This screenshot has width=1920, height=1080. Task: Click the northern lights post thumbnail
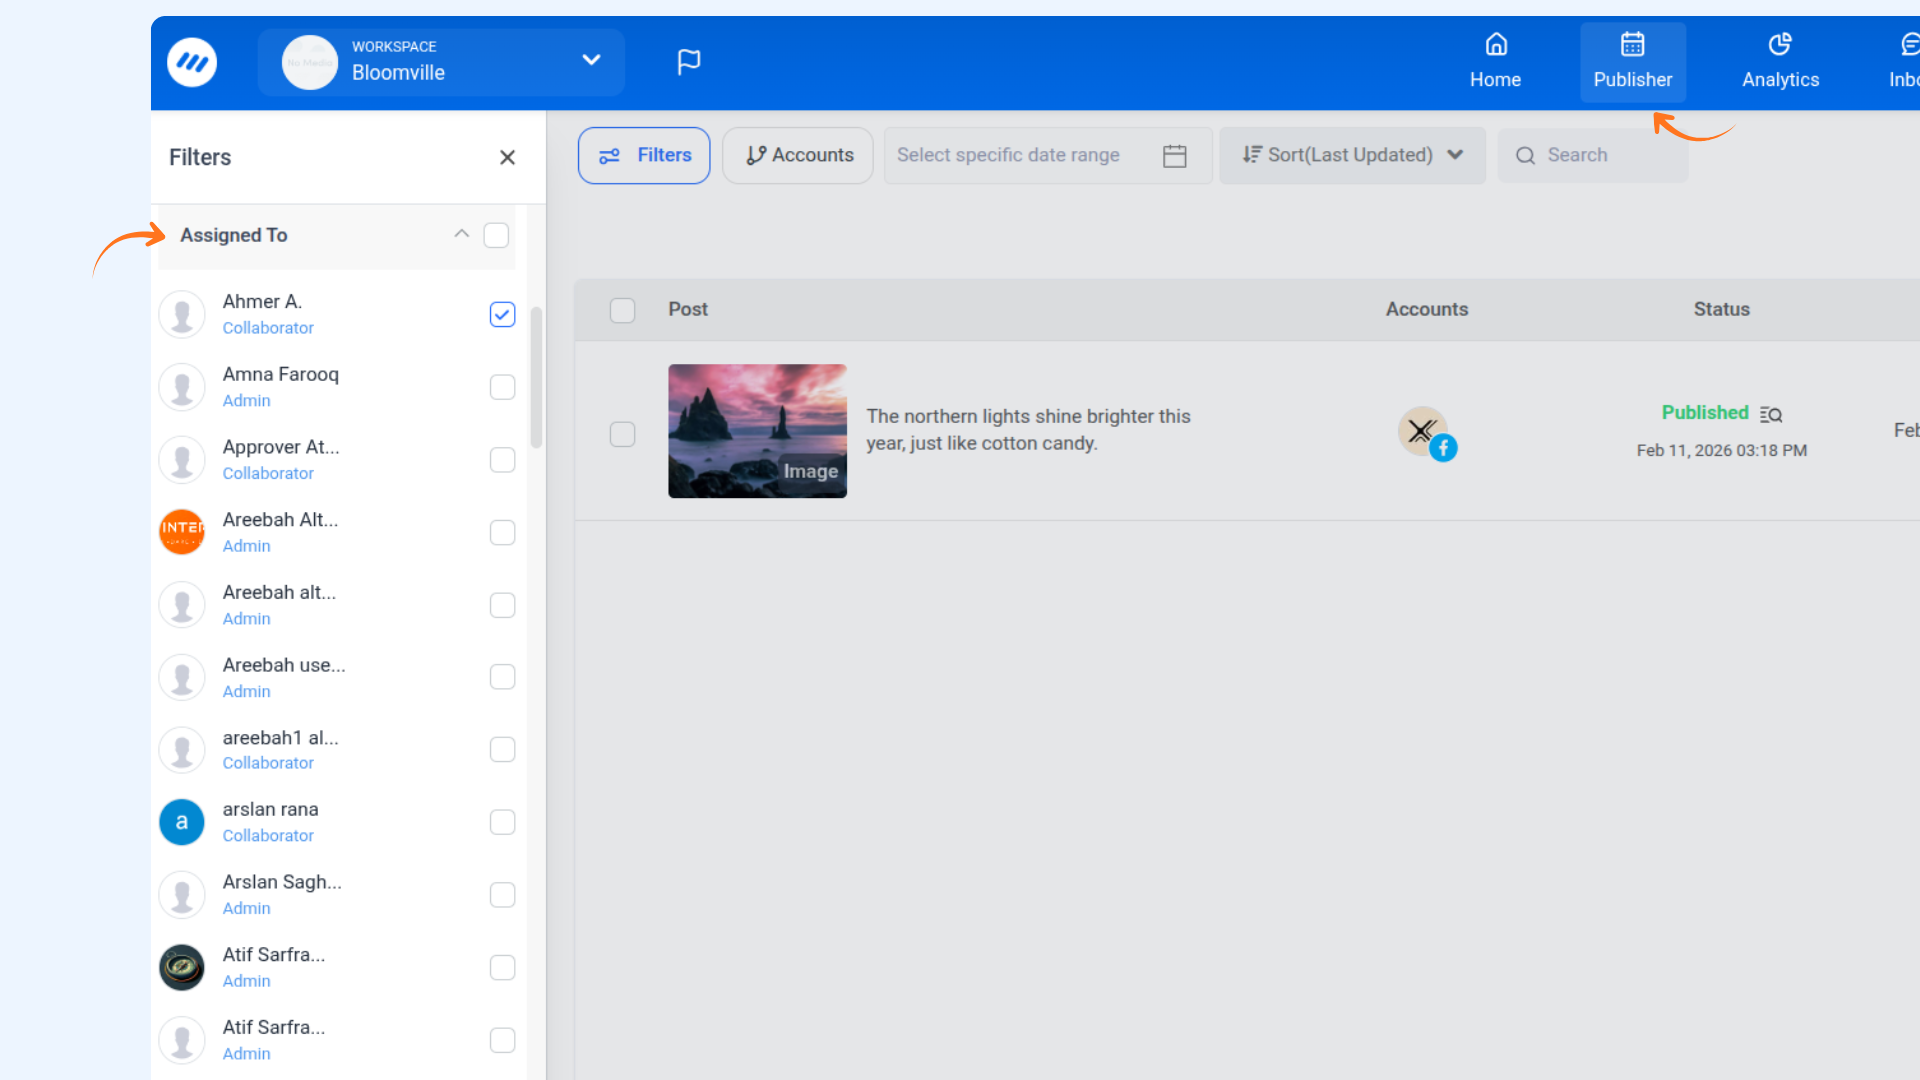pos(757,431)
